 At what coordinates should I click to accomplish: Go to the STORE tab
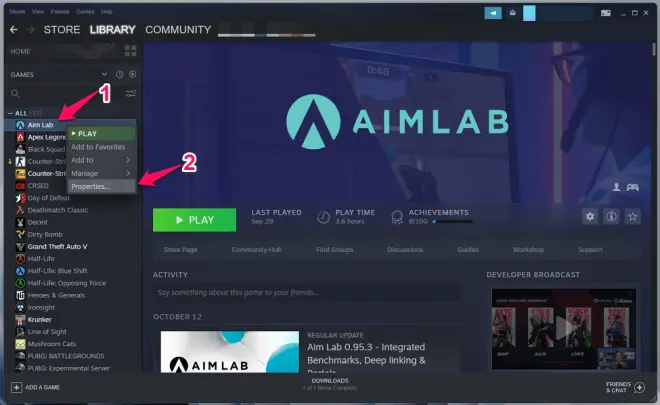tap(62, 29)
